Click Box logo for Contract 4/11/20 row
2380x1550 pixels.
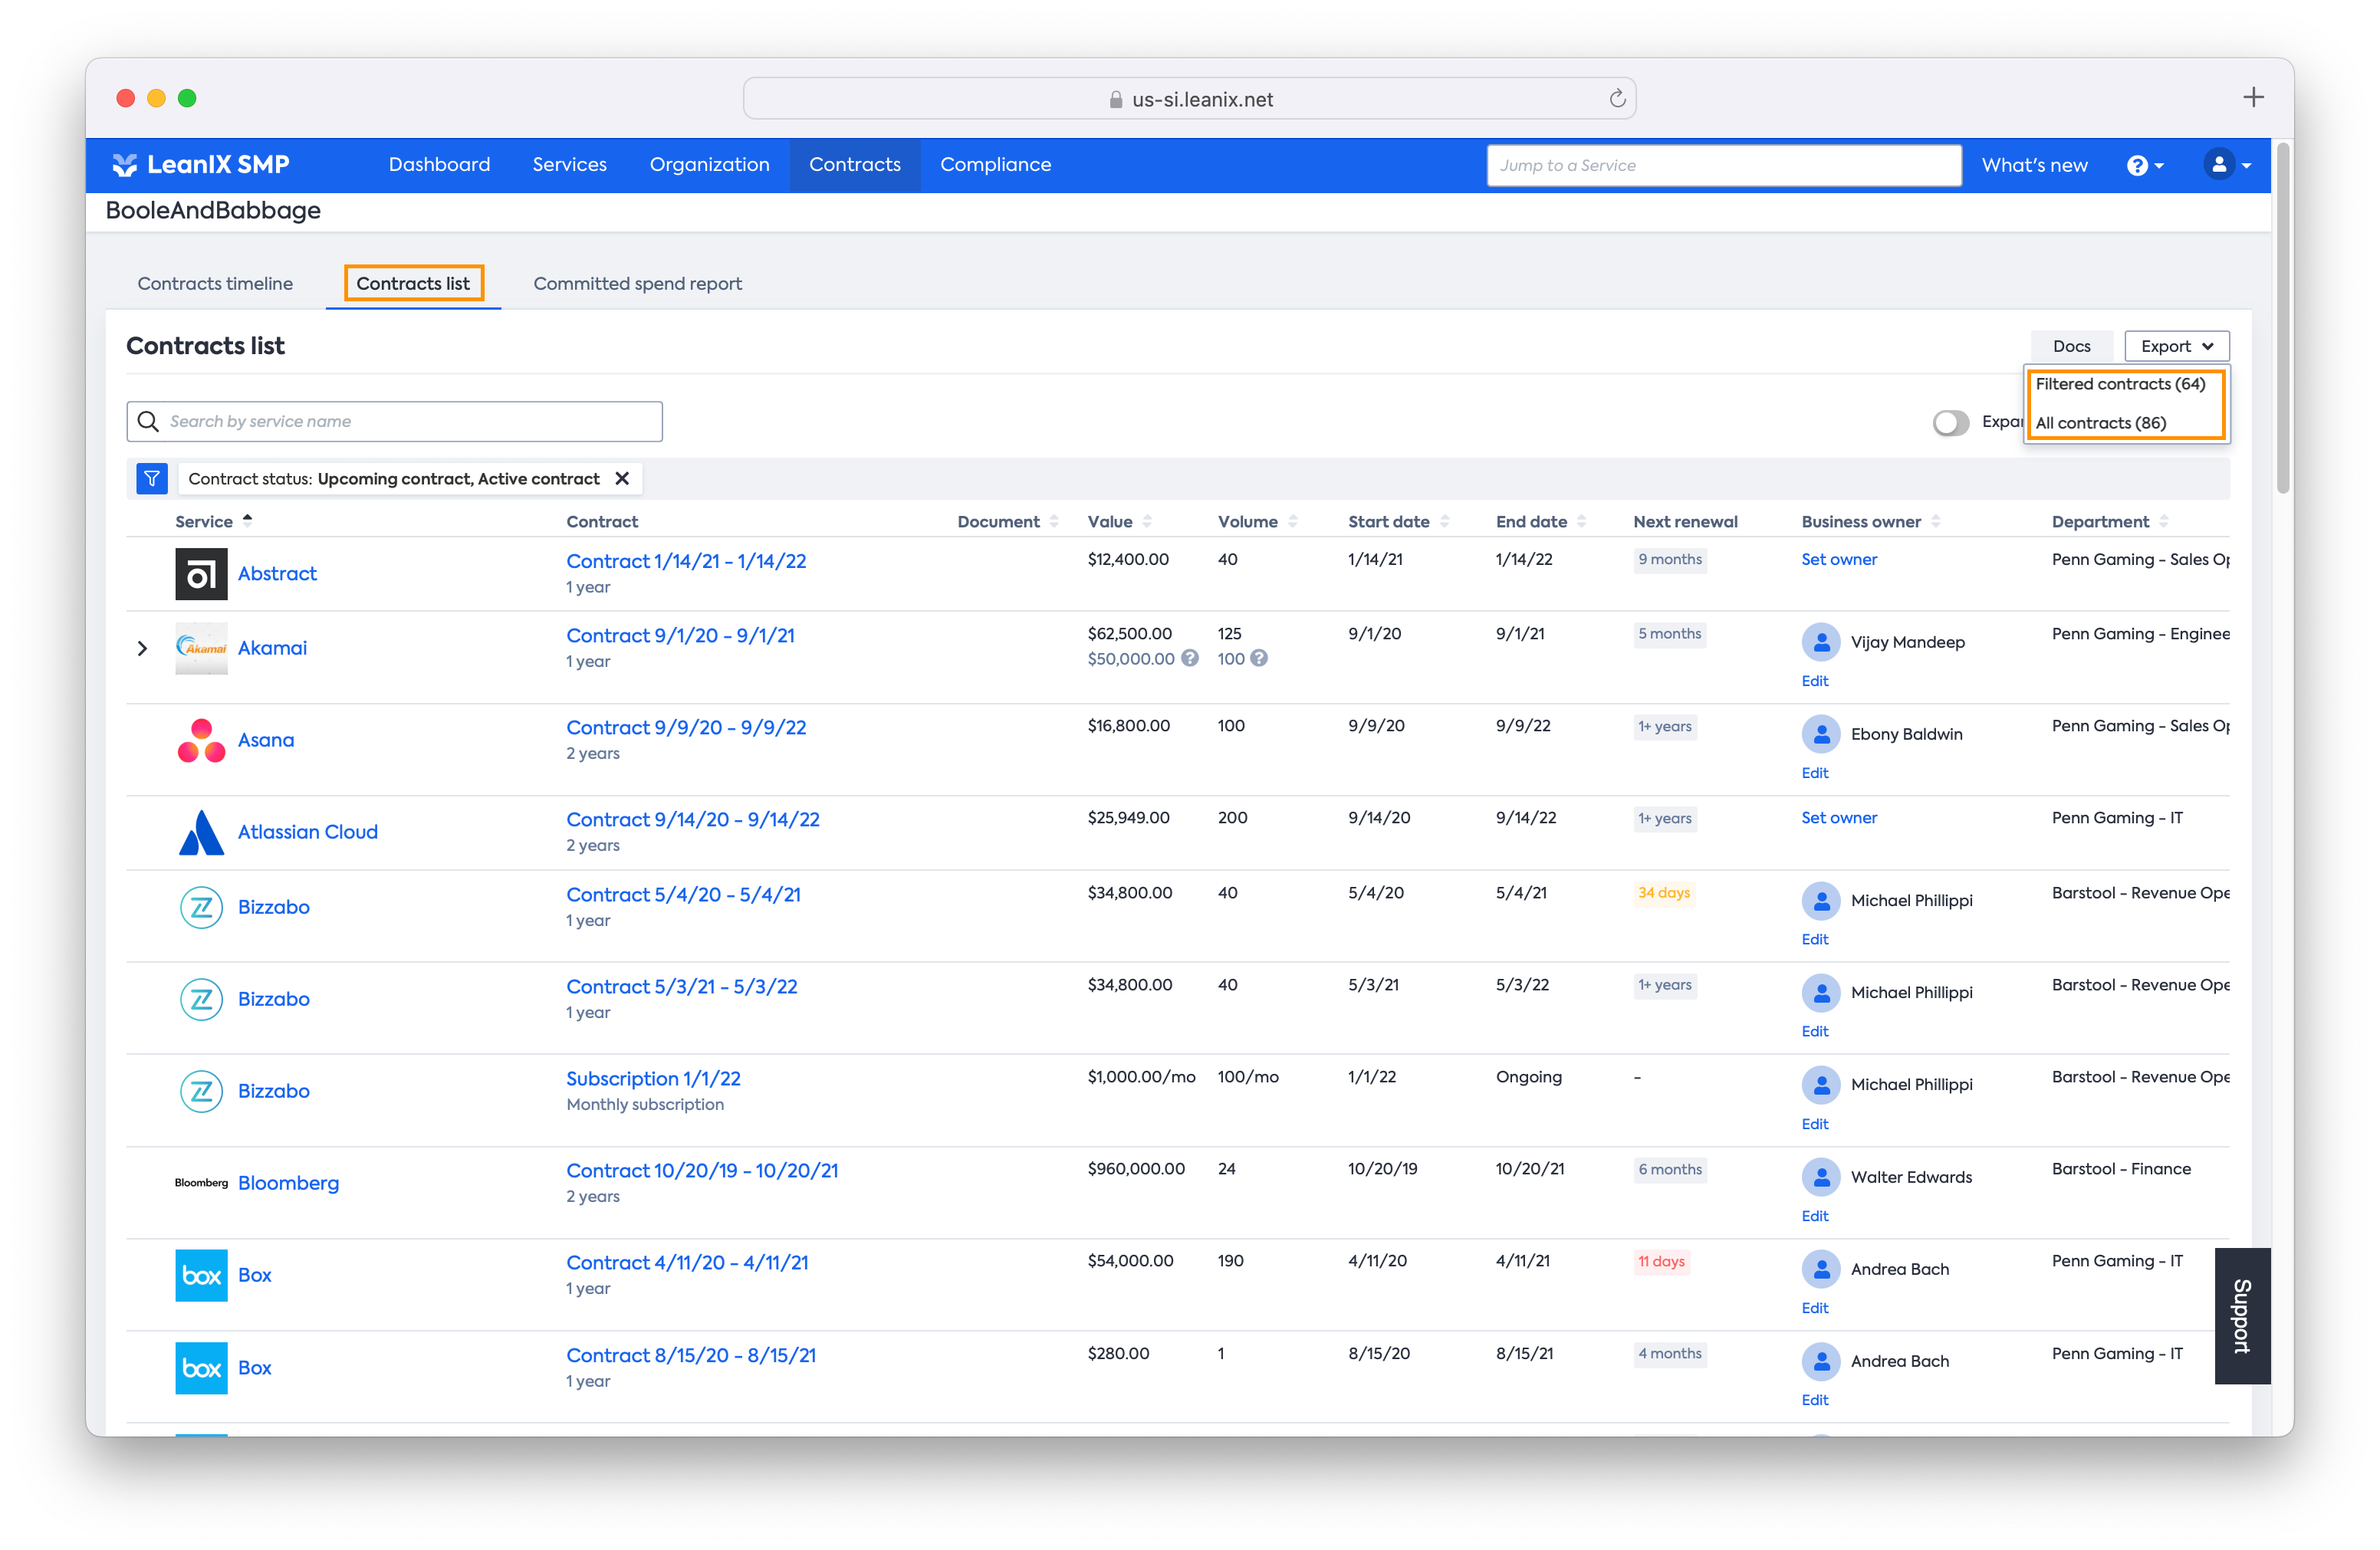pyautogui.click(x=201, y=1275)
